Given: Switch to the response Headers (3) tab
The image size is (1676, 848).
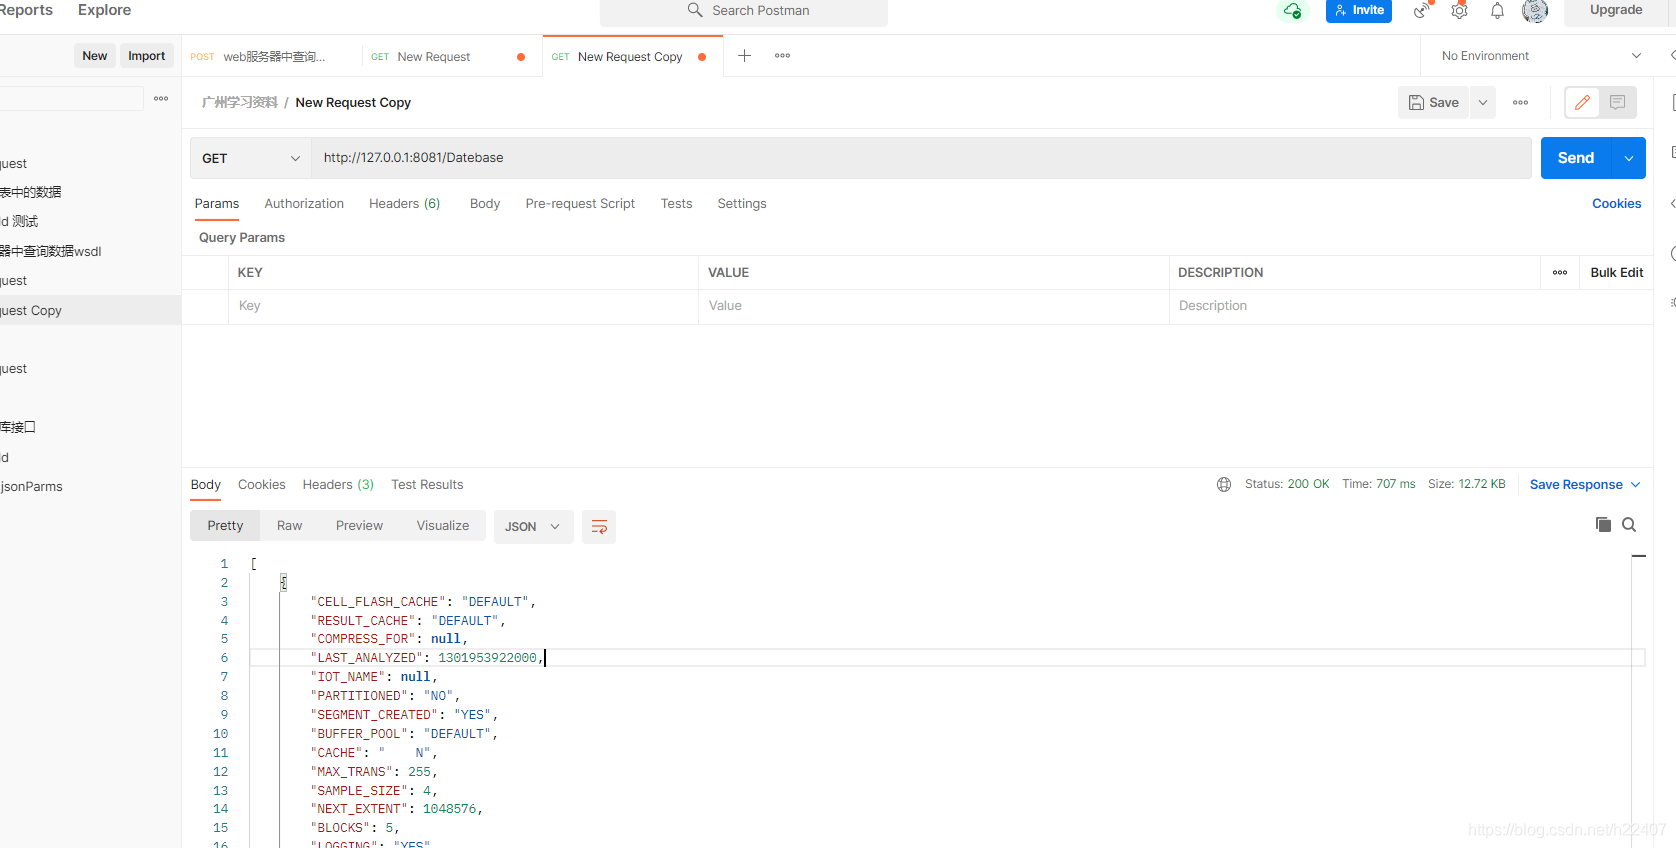Looking at the screenshot, I should [338, 484].
